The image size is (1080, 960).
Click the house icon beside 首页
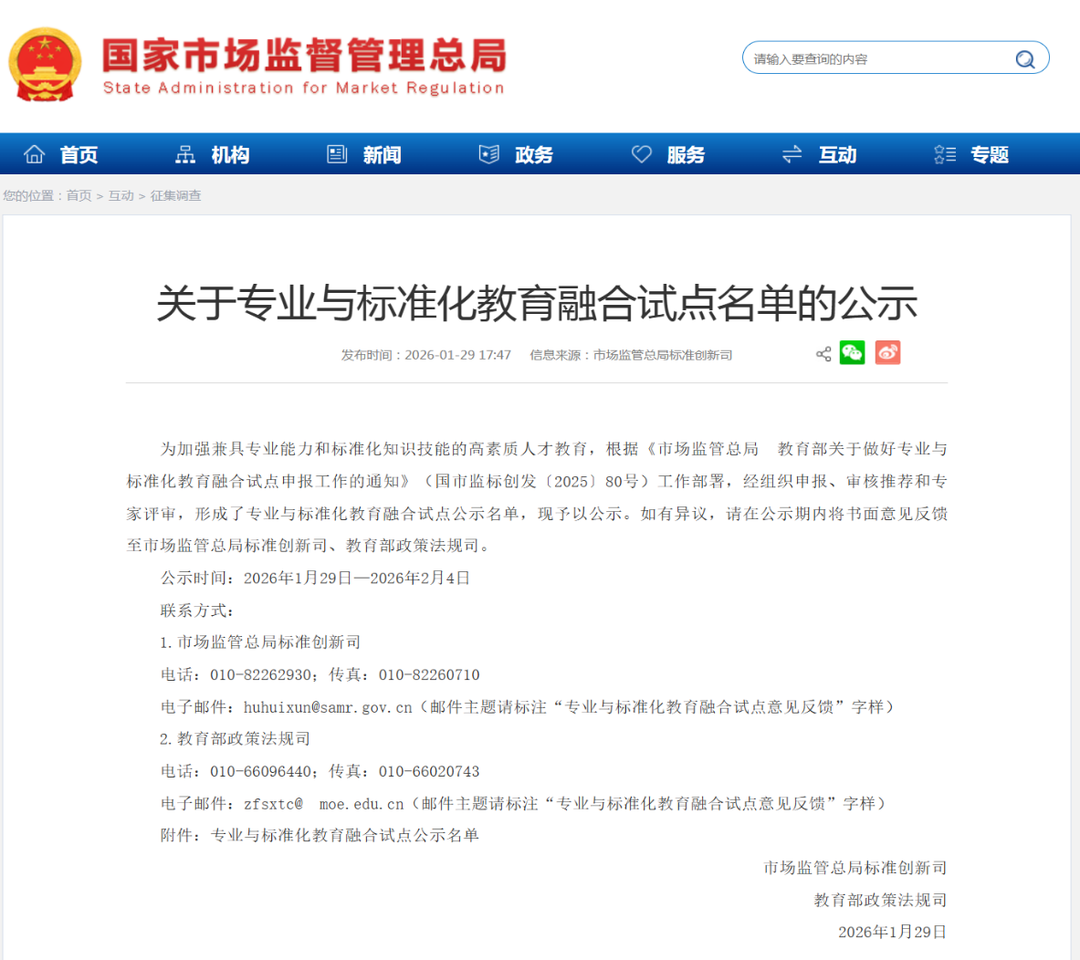click(35, 154)
